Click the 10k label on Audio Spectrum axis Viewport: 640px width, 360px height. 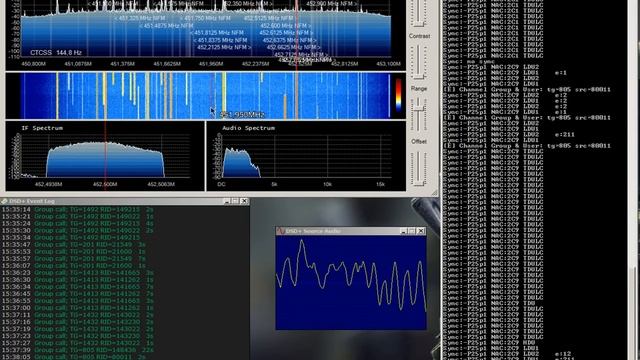327,184
